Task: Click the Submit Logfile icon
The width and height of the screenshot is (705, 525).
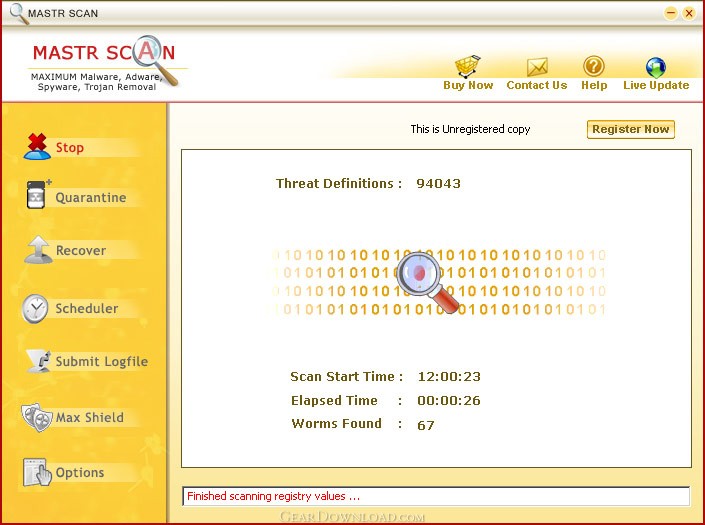Action: click(39, 361)
